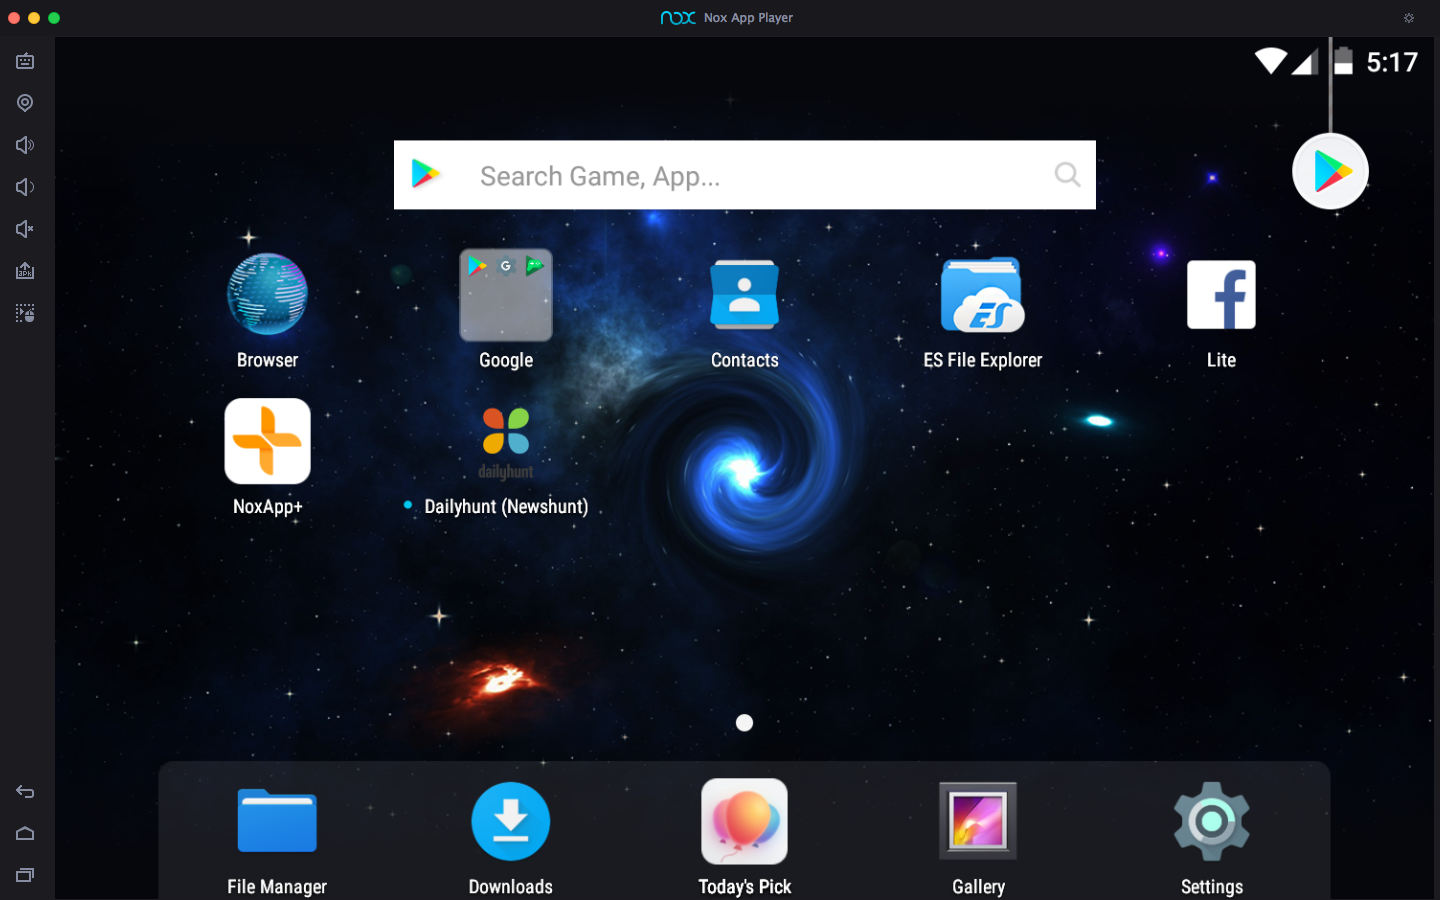
Task: Mute sound with the crossed speaker icon
Action: (x=25, y=229)
